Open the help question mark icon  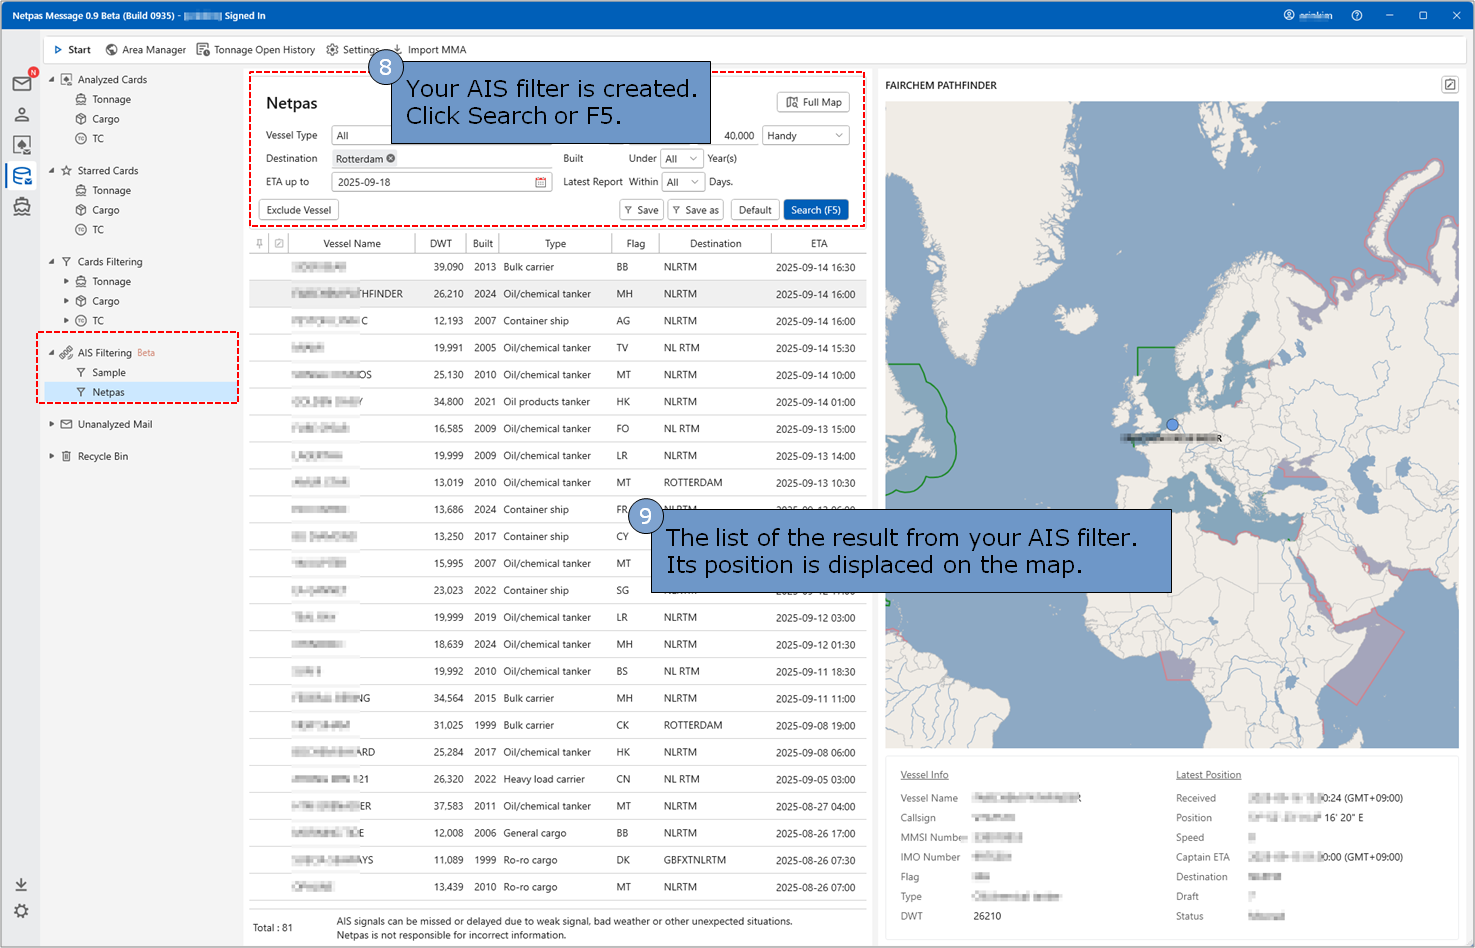pyautogui.click(x=1356, y=15)
